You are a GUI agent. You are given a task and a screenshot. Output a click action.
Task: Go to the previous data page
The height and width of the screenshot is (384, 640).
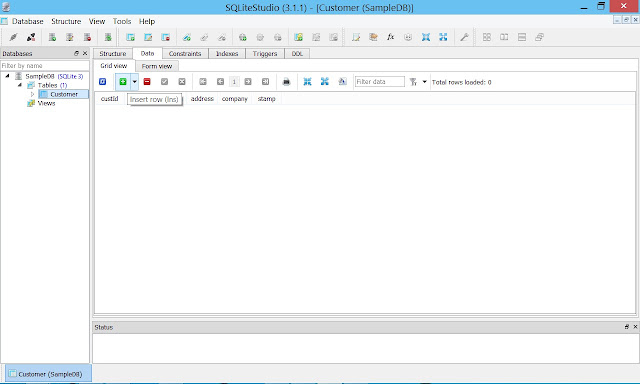click(x=220, y=82)
